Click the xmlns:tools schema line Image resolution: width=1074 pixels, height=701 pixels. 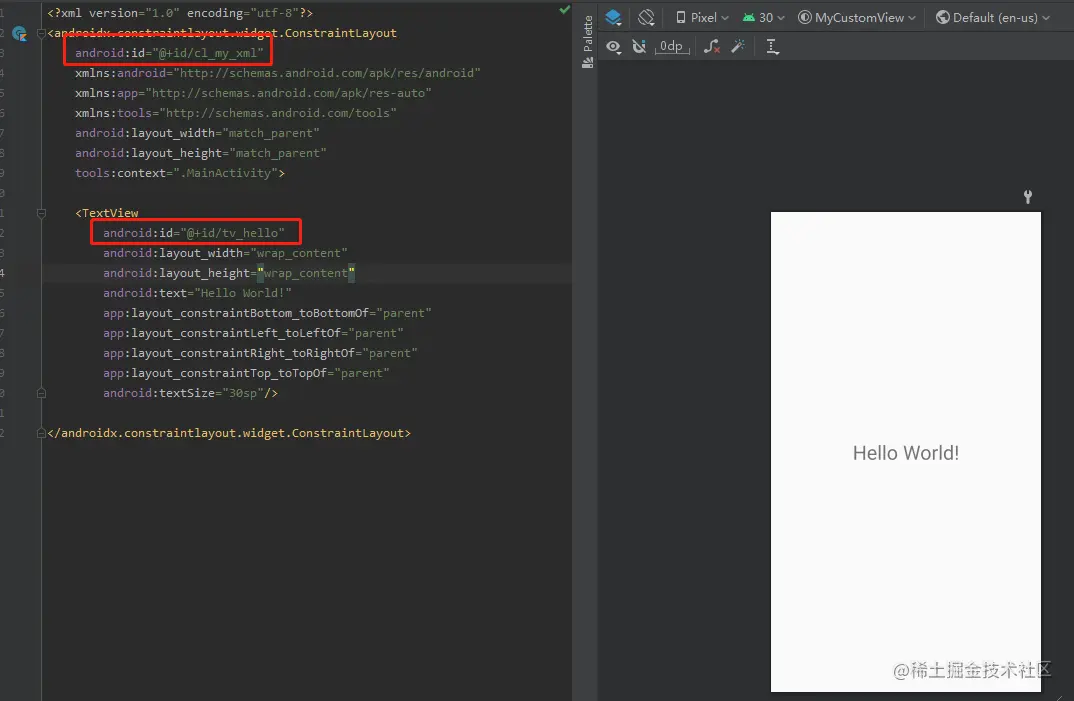236,113
